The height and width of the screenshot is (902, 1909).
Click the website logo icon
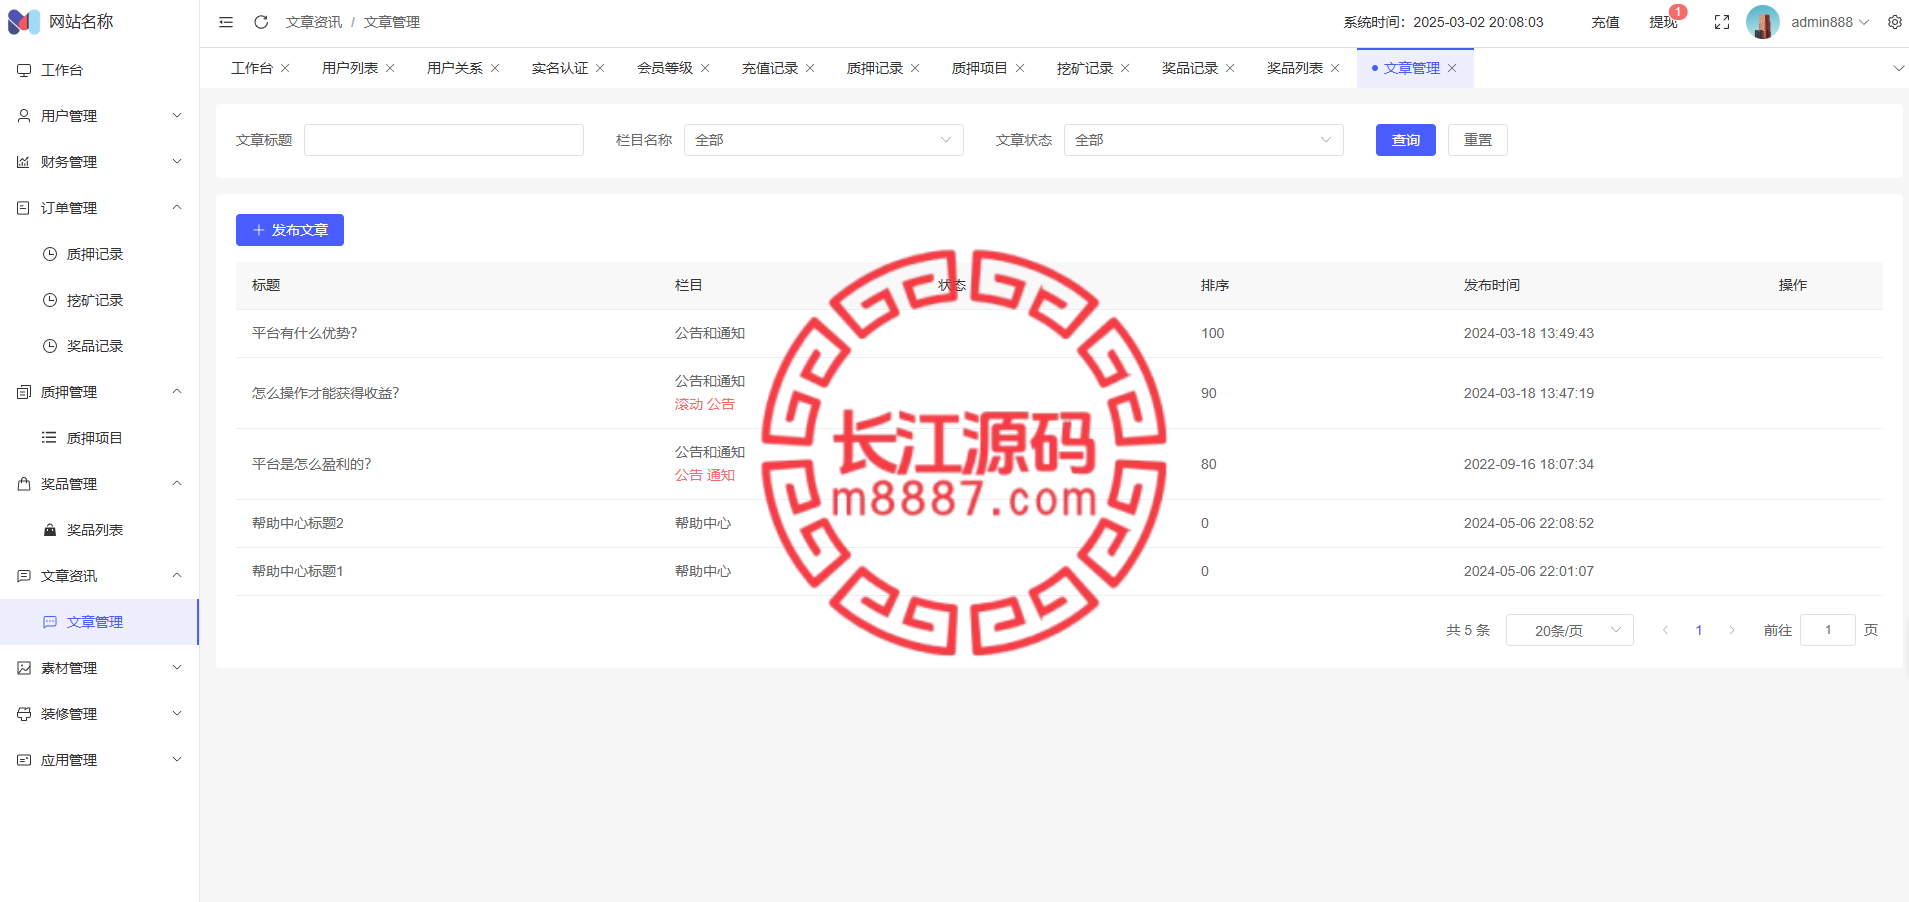24,22
